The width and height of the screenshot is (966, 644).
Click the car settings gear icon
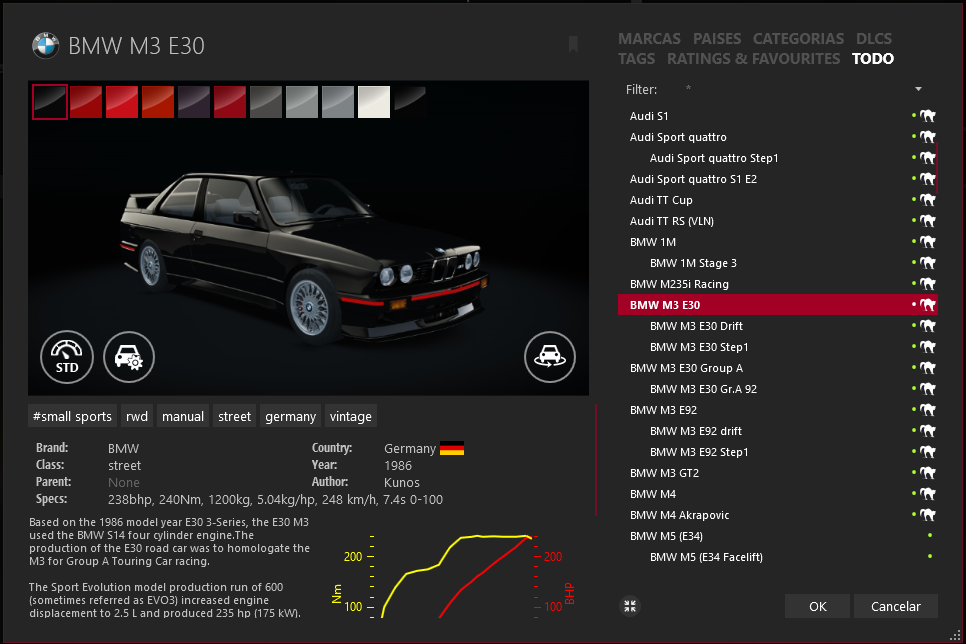coord(130,356)
